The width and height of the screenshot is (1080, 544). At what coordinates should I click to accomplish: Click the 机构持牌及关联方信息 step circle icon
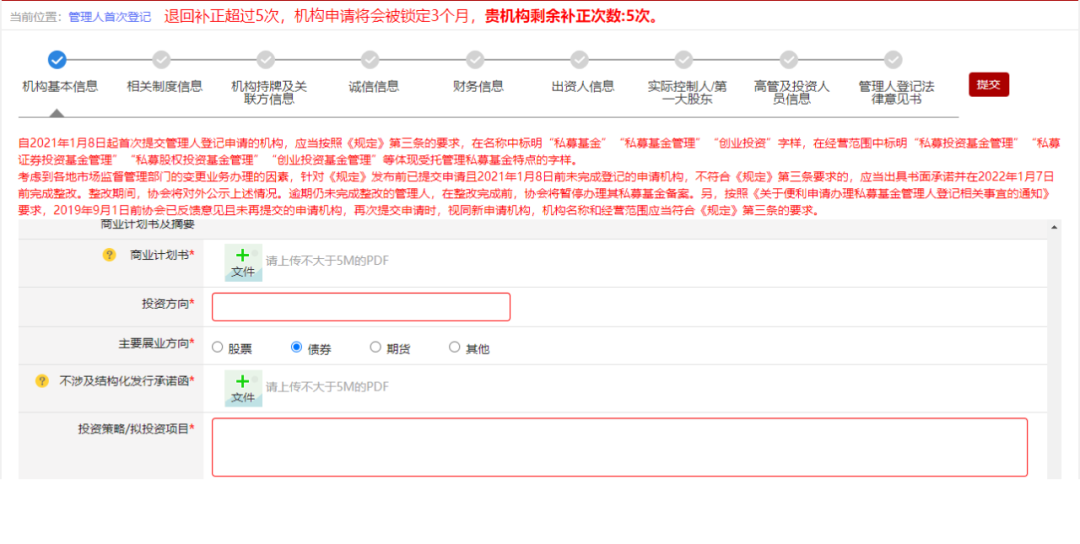266,60
